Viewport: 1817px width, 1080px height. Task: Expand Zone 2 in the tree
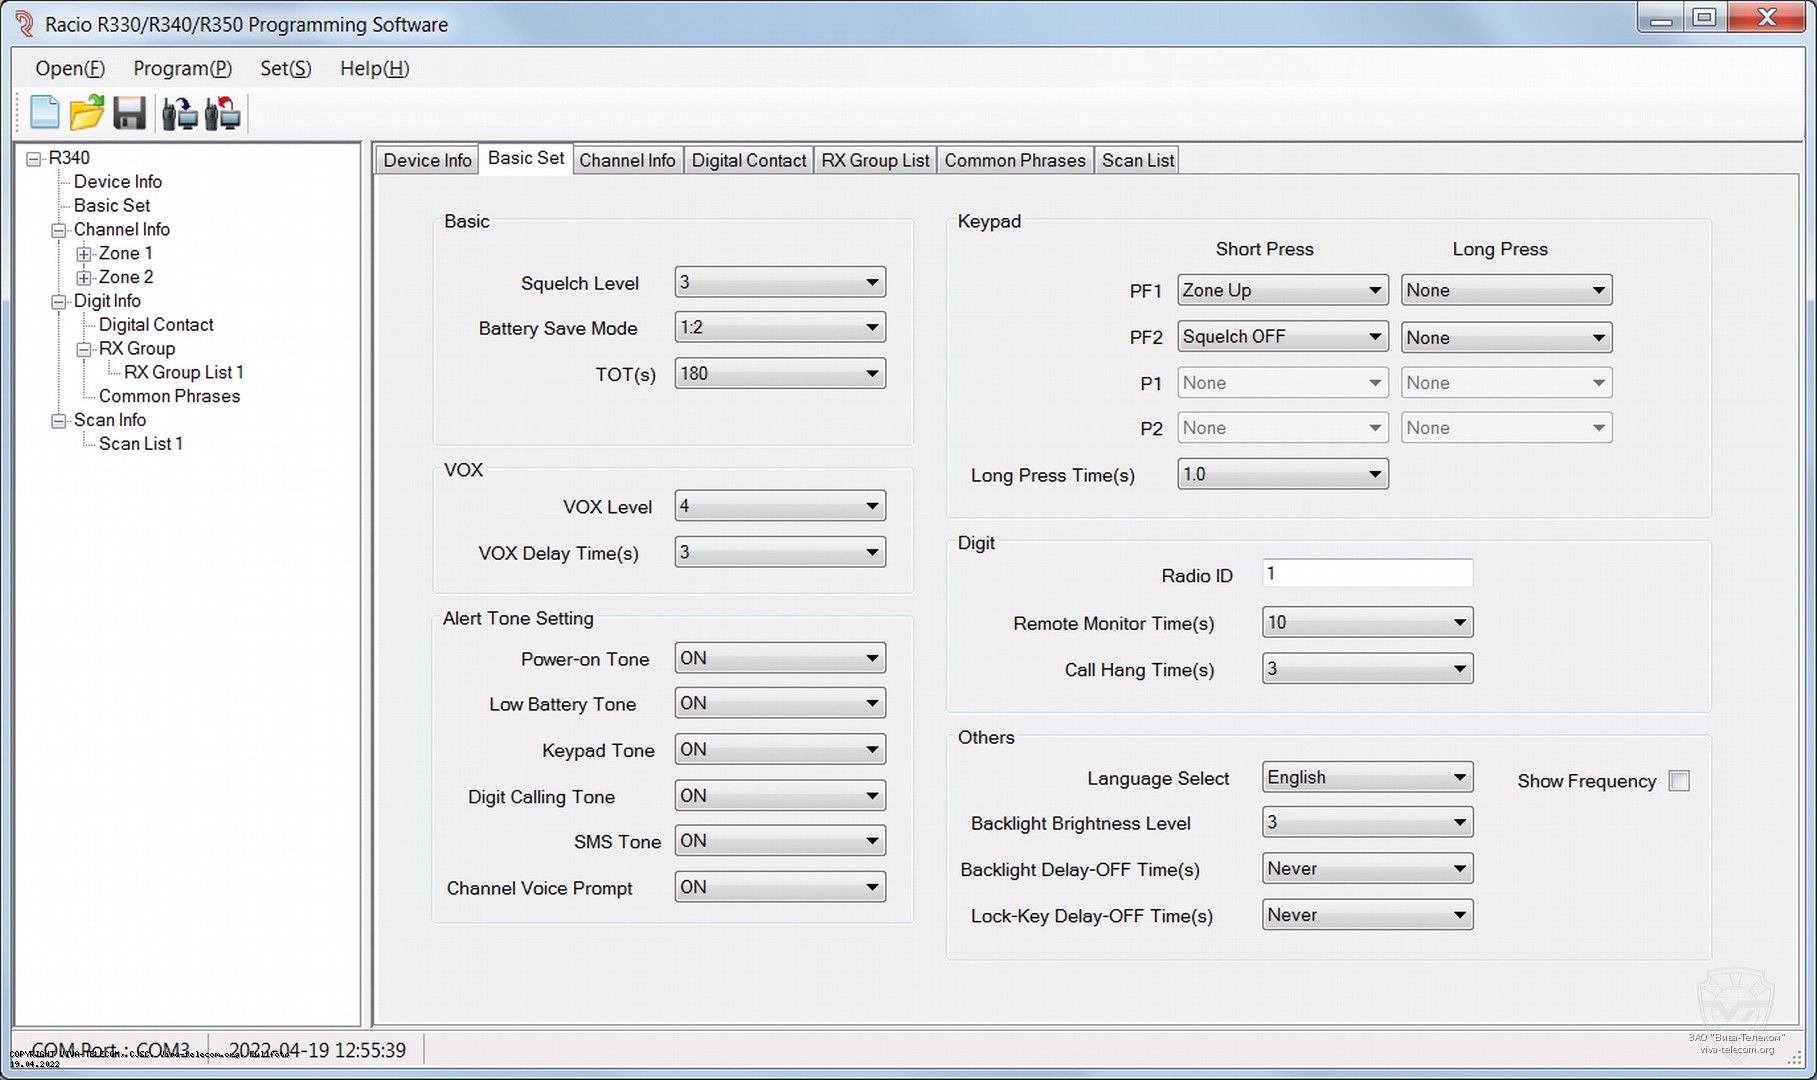click(x=84, y=278)
